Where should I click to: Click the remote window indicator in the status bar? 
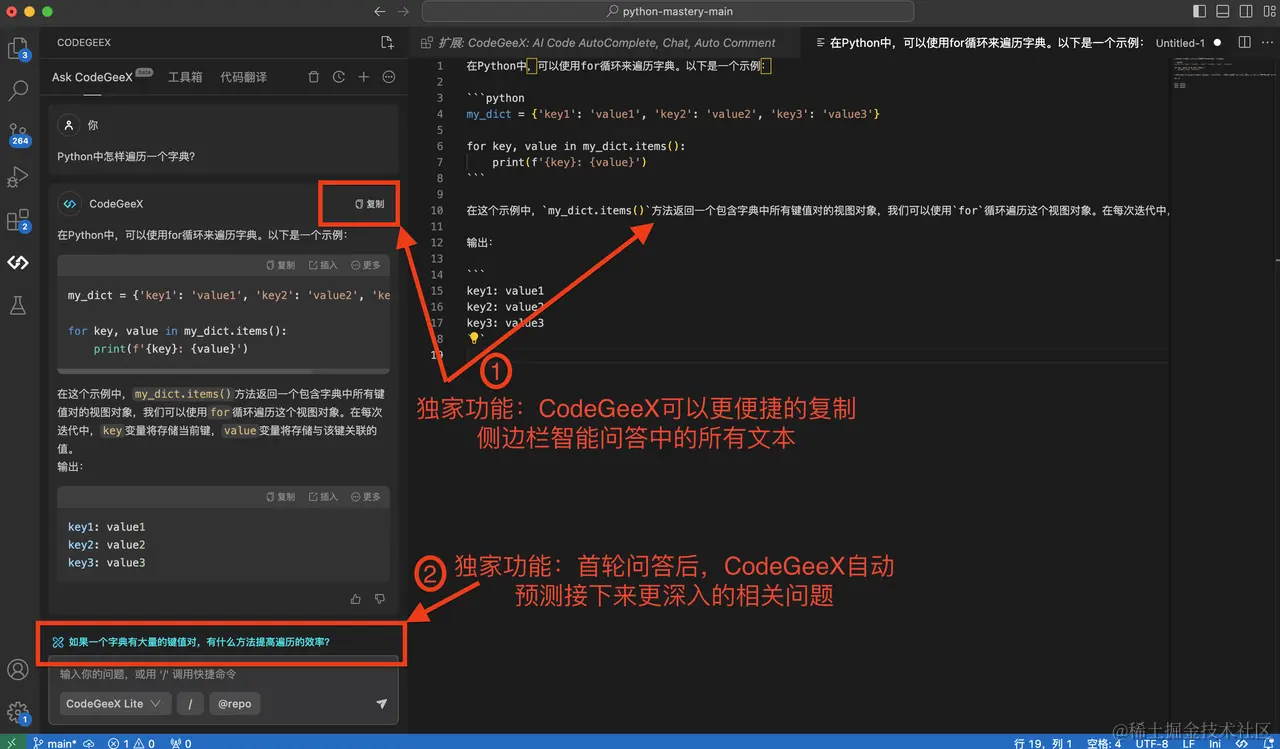[x=11, y=743]
